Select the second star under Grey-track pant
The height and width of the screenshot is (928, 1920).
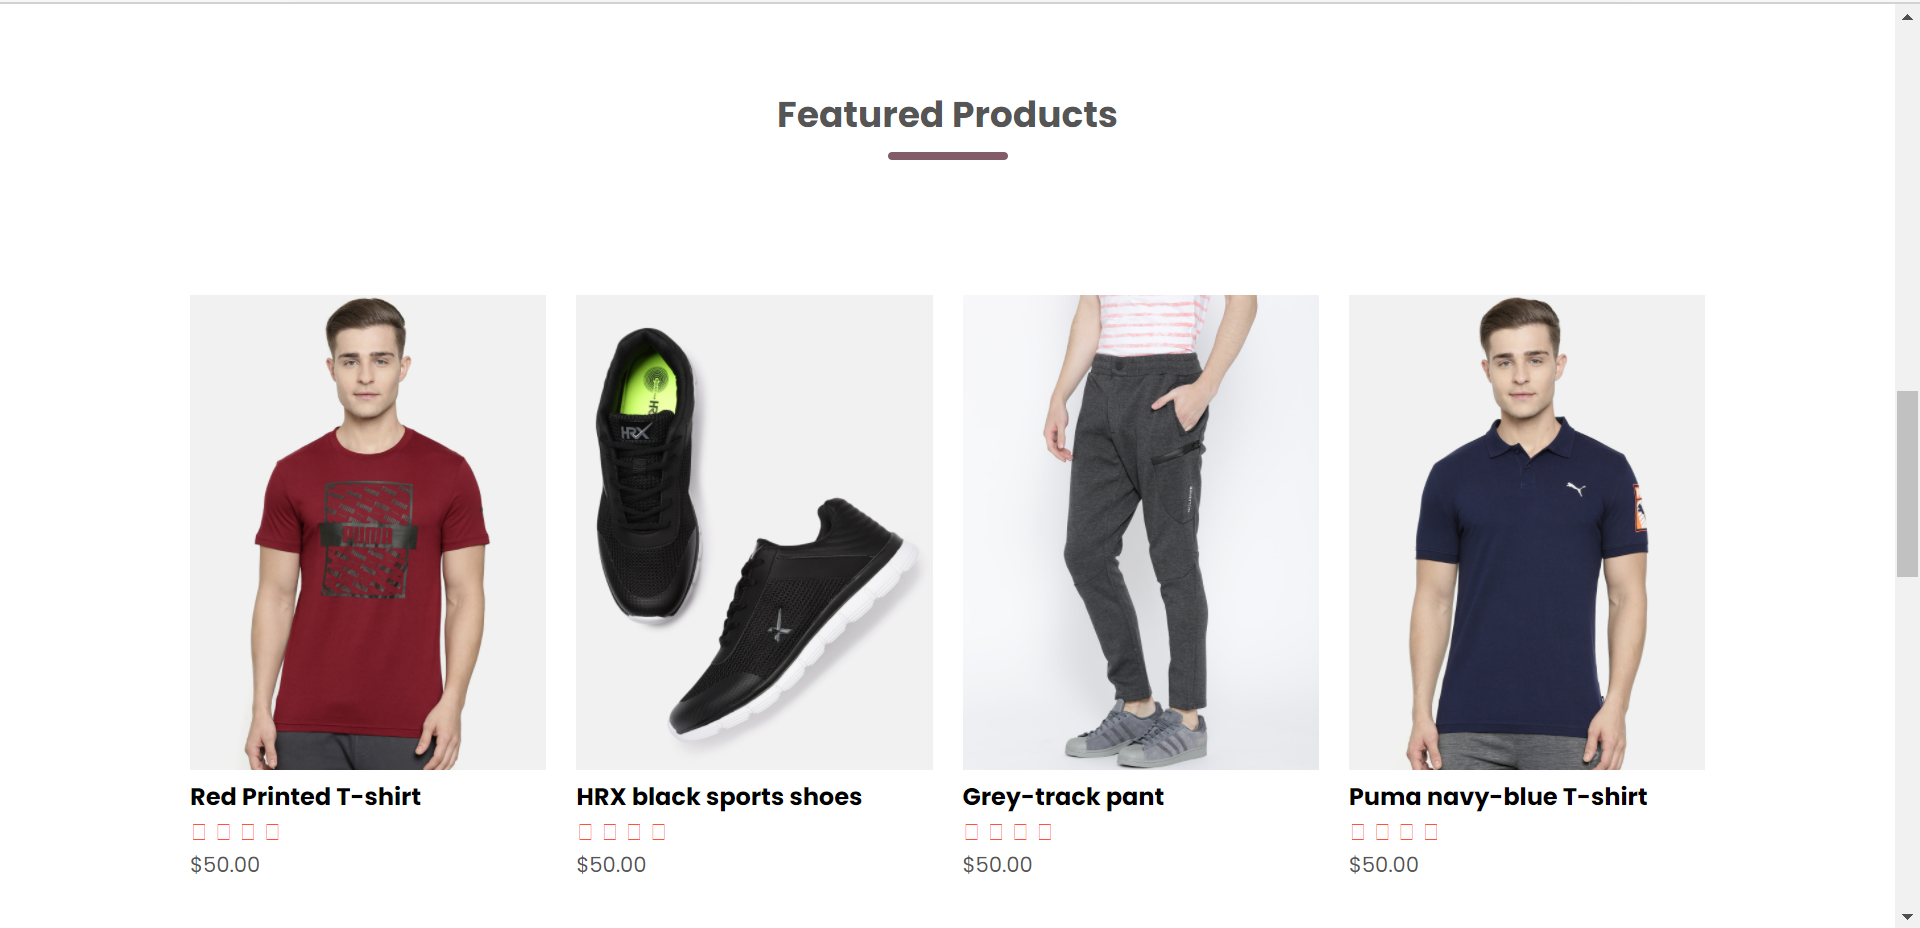pyautogui.click(x=994, y=831)
